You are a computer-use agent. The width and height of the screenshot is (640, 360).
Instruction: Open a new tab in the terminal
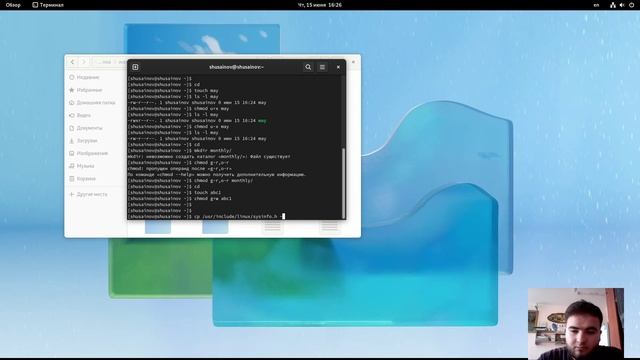pos(135,67)
